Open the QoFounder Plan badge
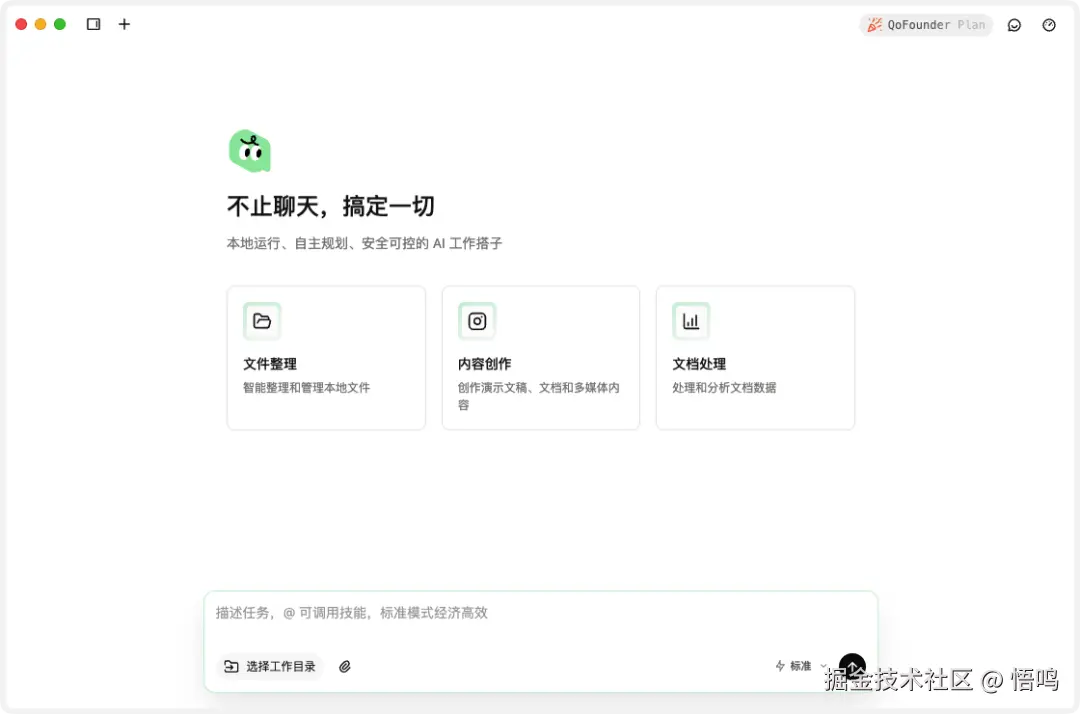The width and height of the screenshot is (1080, 714). point(926,25)
